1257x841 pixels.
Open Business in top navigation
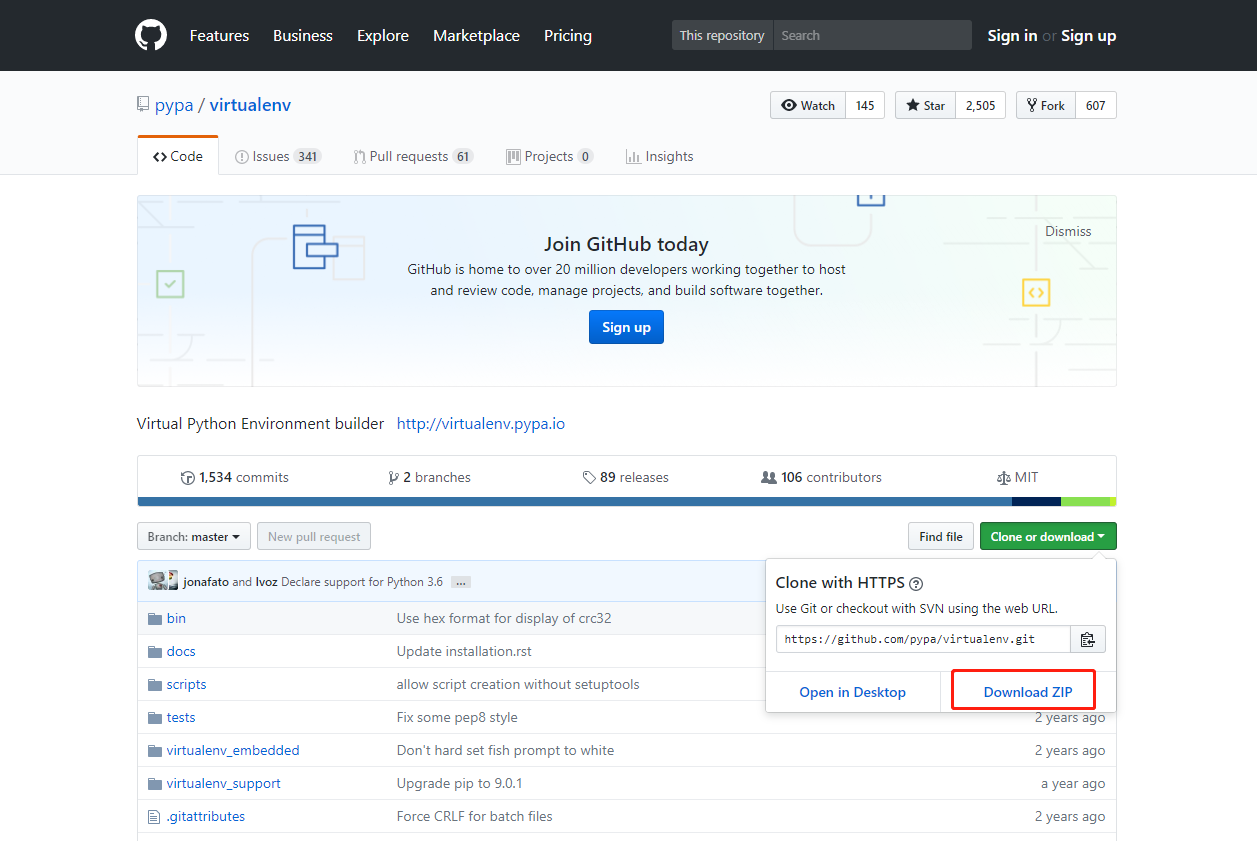point(303,36)
